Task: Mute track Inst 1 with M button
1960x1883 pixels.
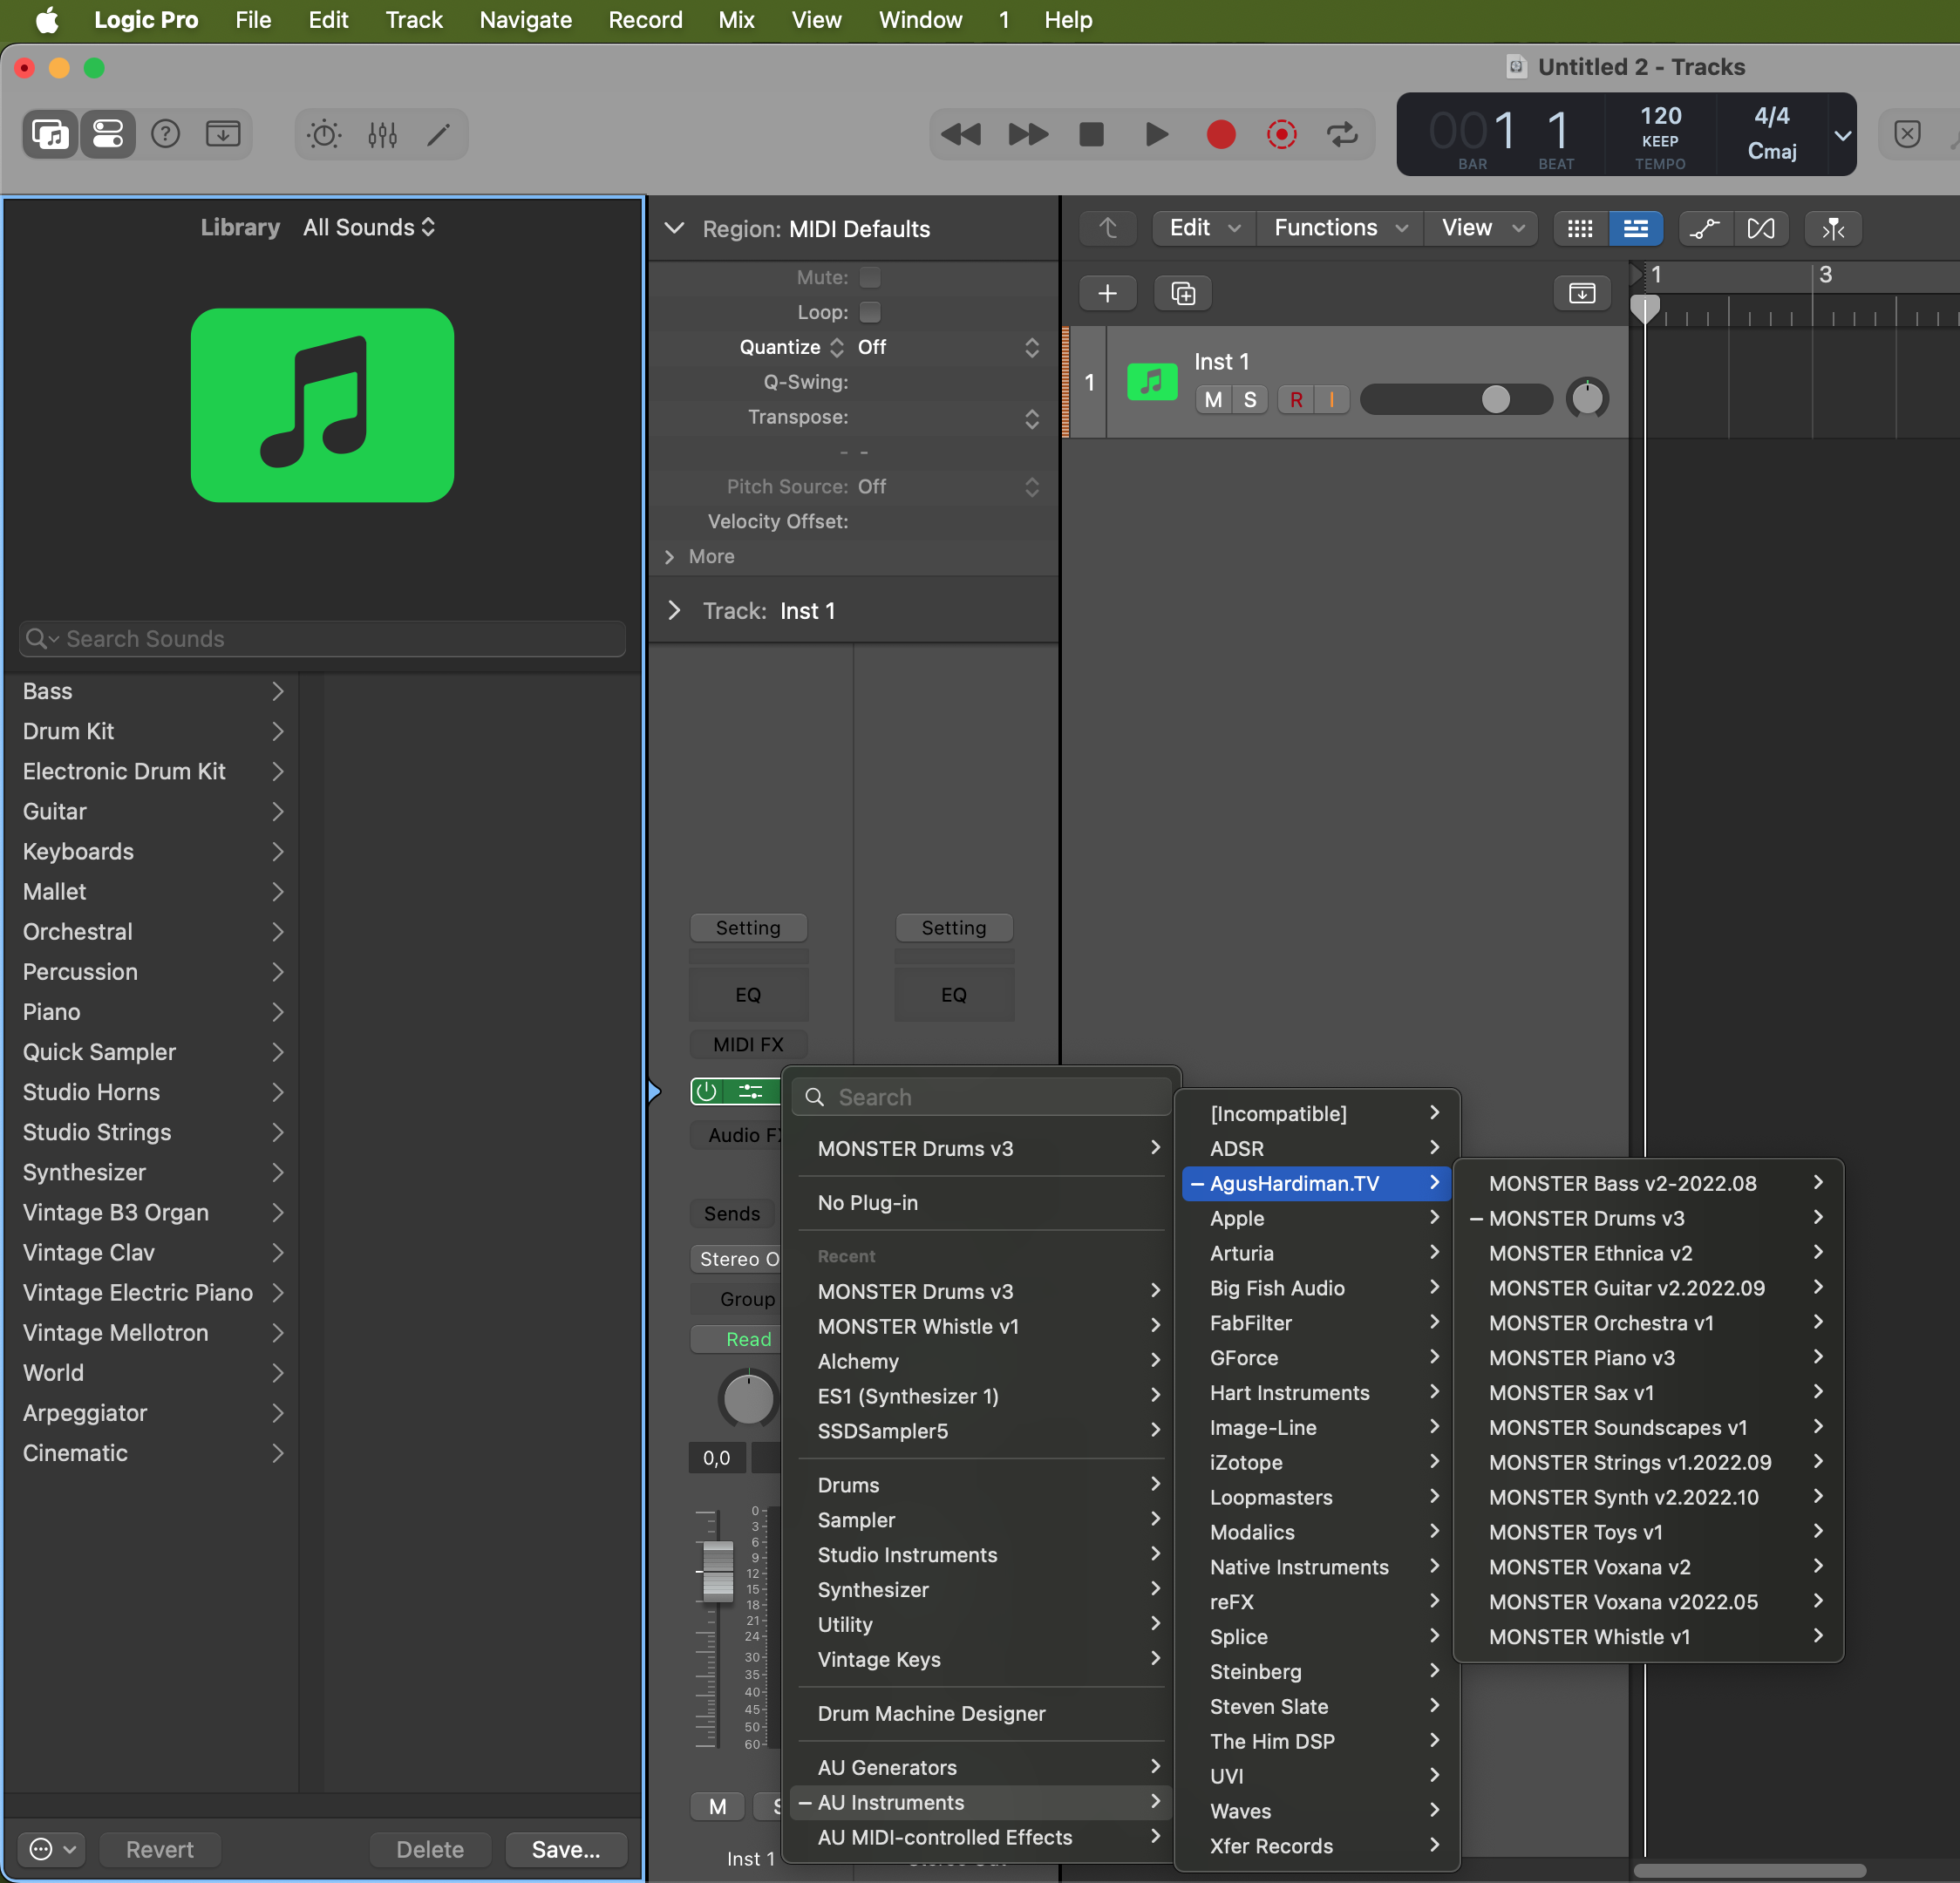Action: pyautogui.click(x=1213, y=399)
